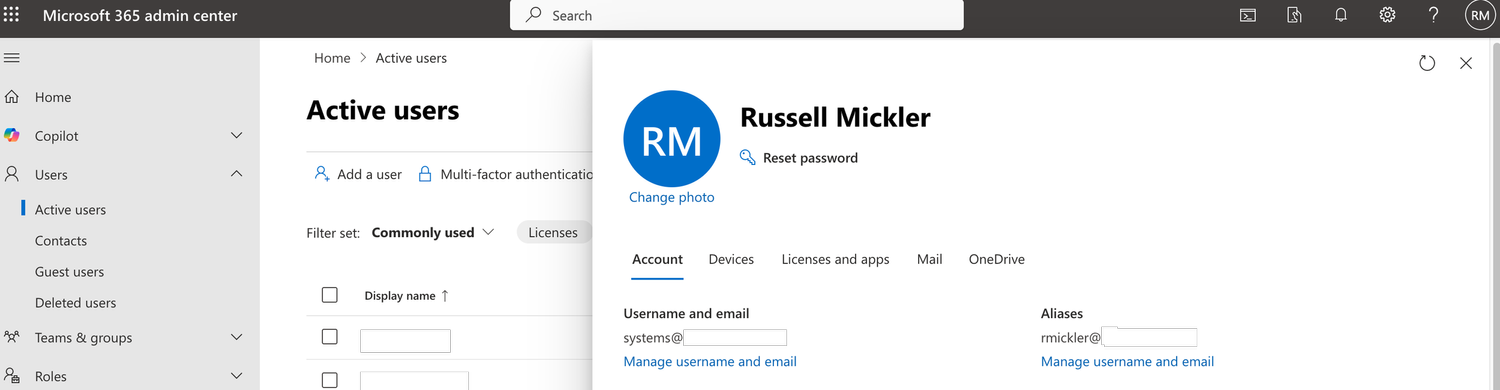Screen dimensions: 1500x390
Task: Sort by Display name arrow
Action: click(445, 296)
